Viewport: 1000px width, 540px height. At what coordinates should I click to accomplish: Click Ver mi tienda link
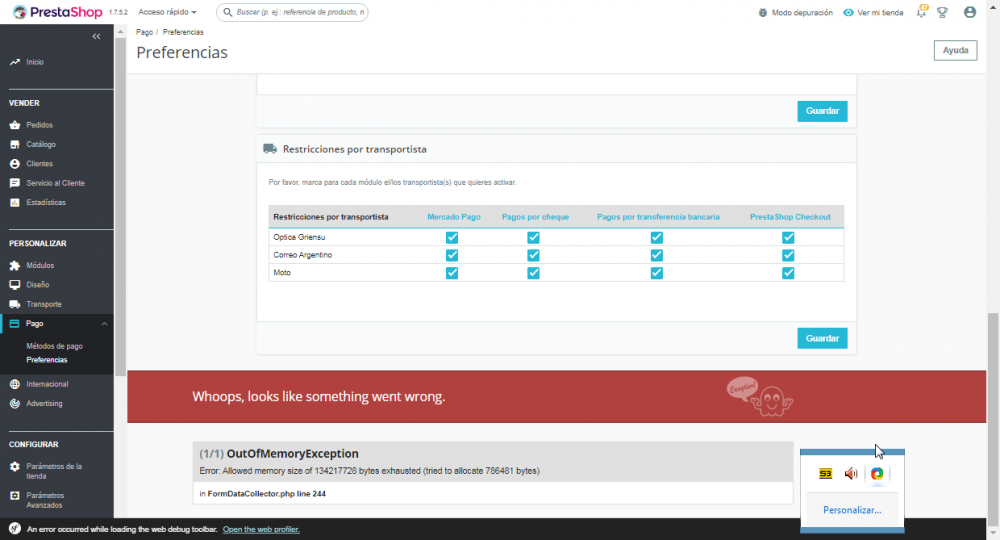click(x=880, y=12)
